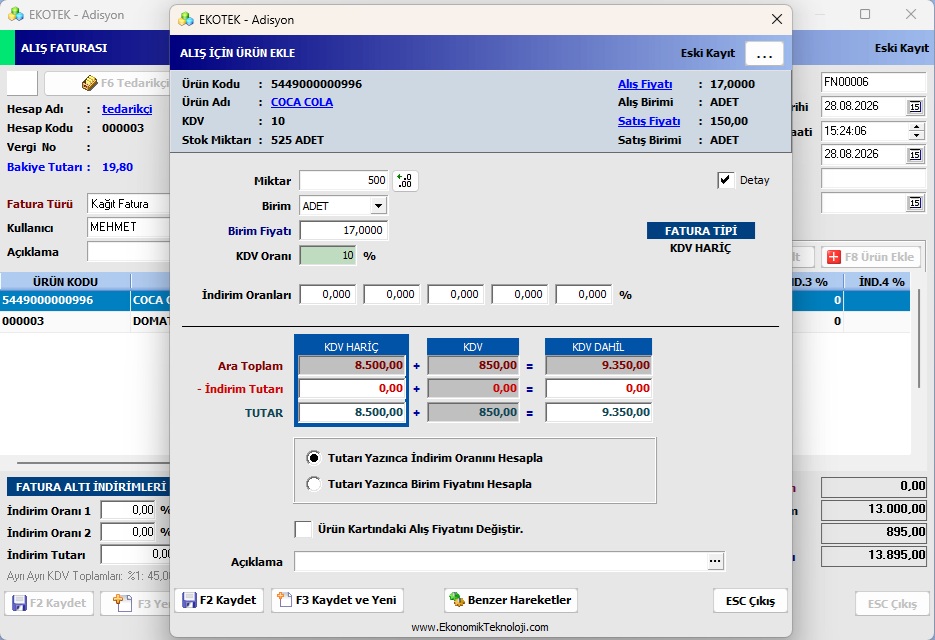
Task: Select Tutarı Yazınca Birim Fiyatını Hesapla option
Action: 313,484
